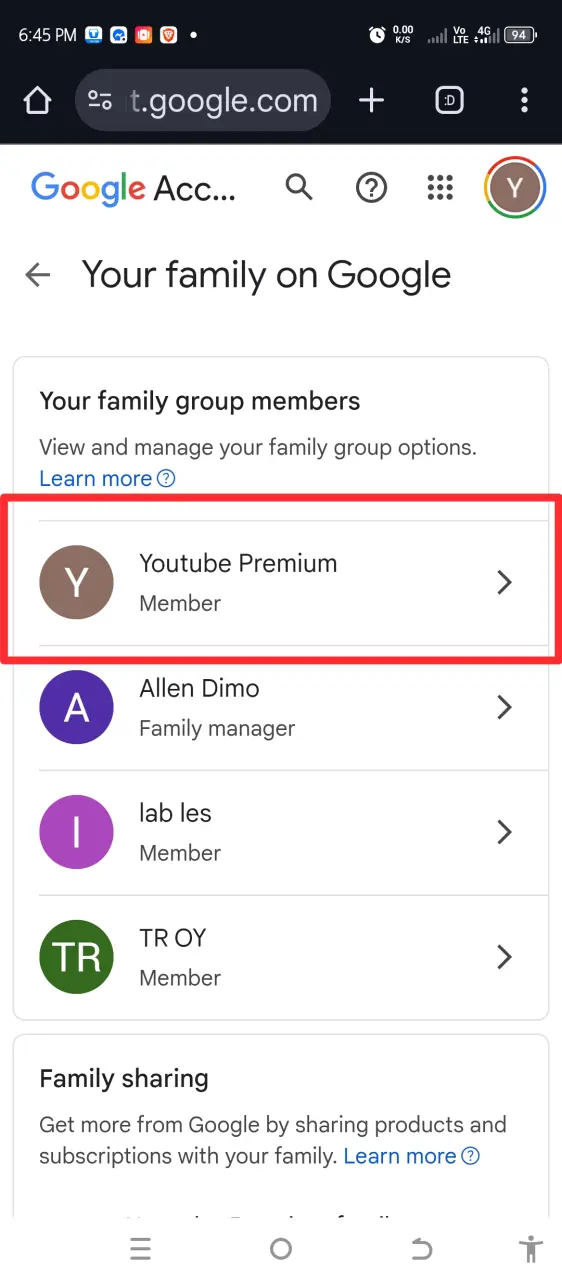Open the TR OY member chevron
The height and width of the screenshot is (1280, 562).
coord(505,957)
